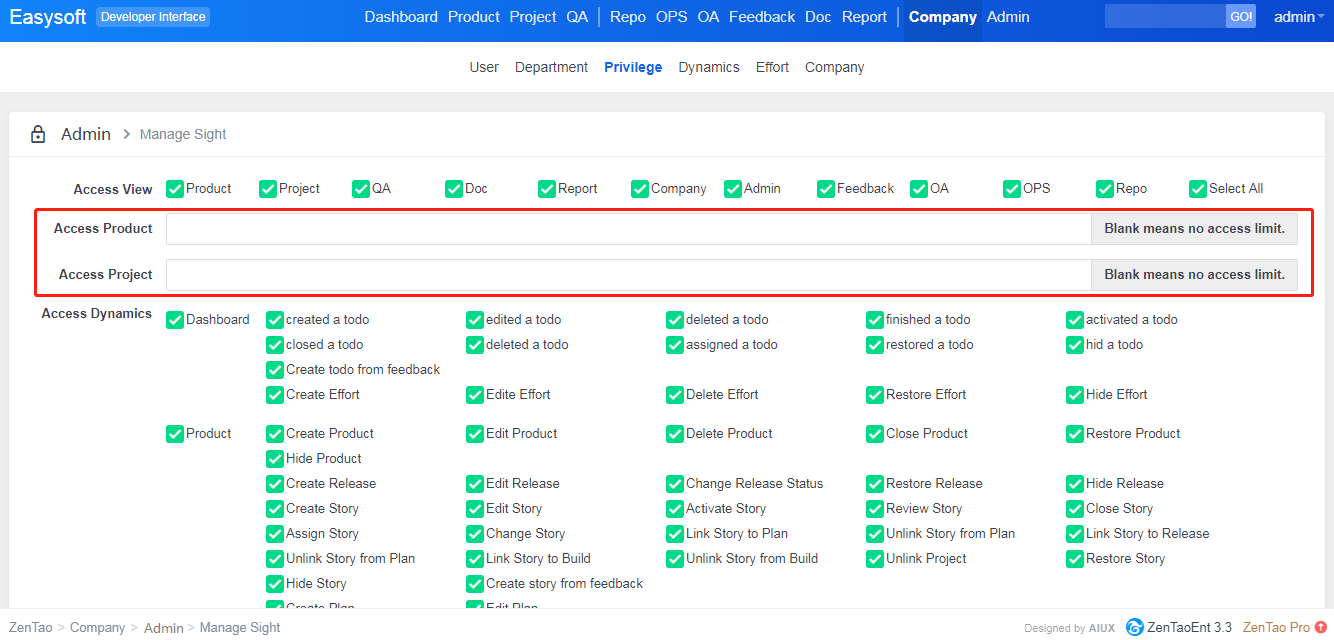This screenshot has height=640, width=1334.
Task: Open the Access Product selection field
Action: [628, 229]
